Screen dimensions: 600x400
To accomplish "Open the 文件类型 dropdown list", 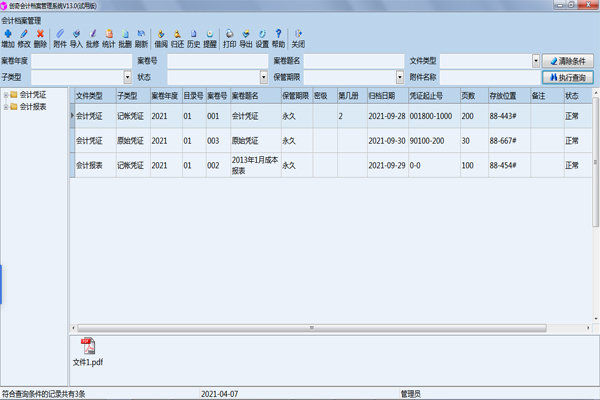I will coord(535,61).
